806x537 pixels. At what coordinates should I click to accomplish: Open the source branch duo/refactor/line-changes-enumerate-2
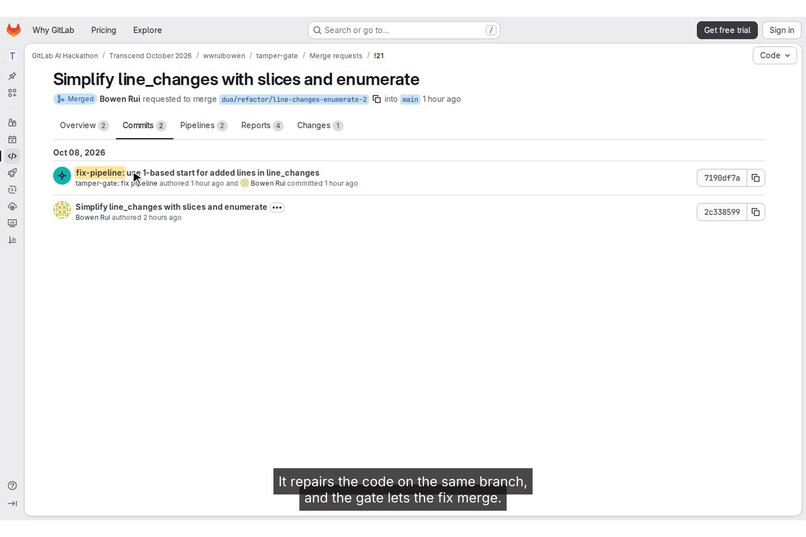(294, 99)
